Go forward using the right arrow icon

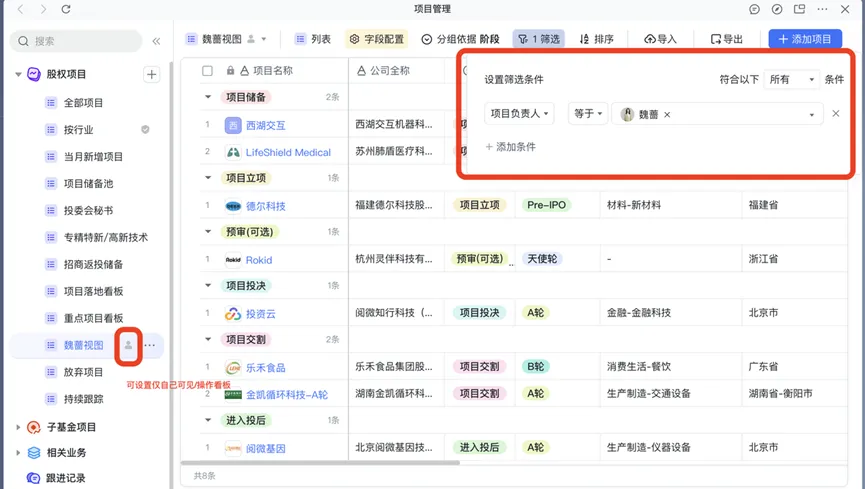point(43,9)
